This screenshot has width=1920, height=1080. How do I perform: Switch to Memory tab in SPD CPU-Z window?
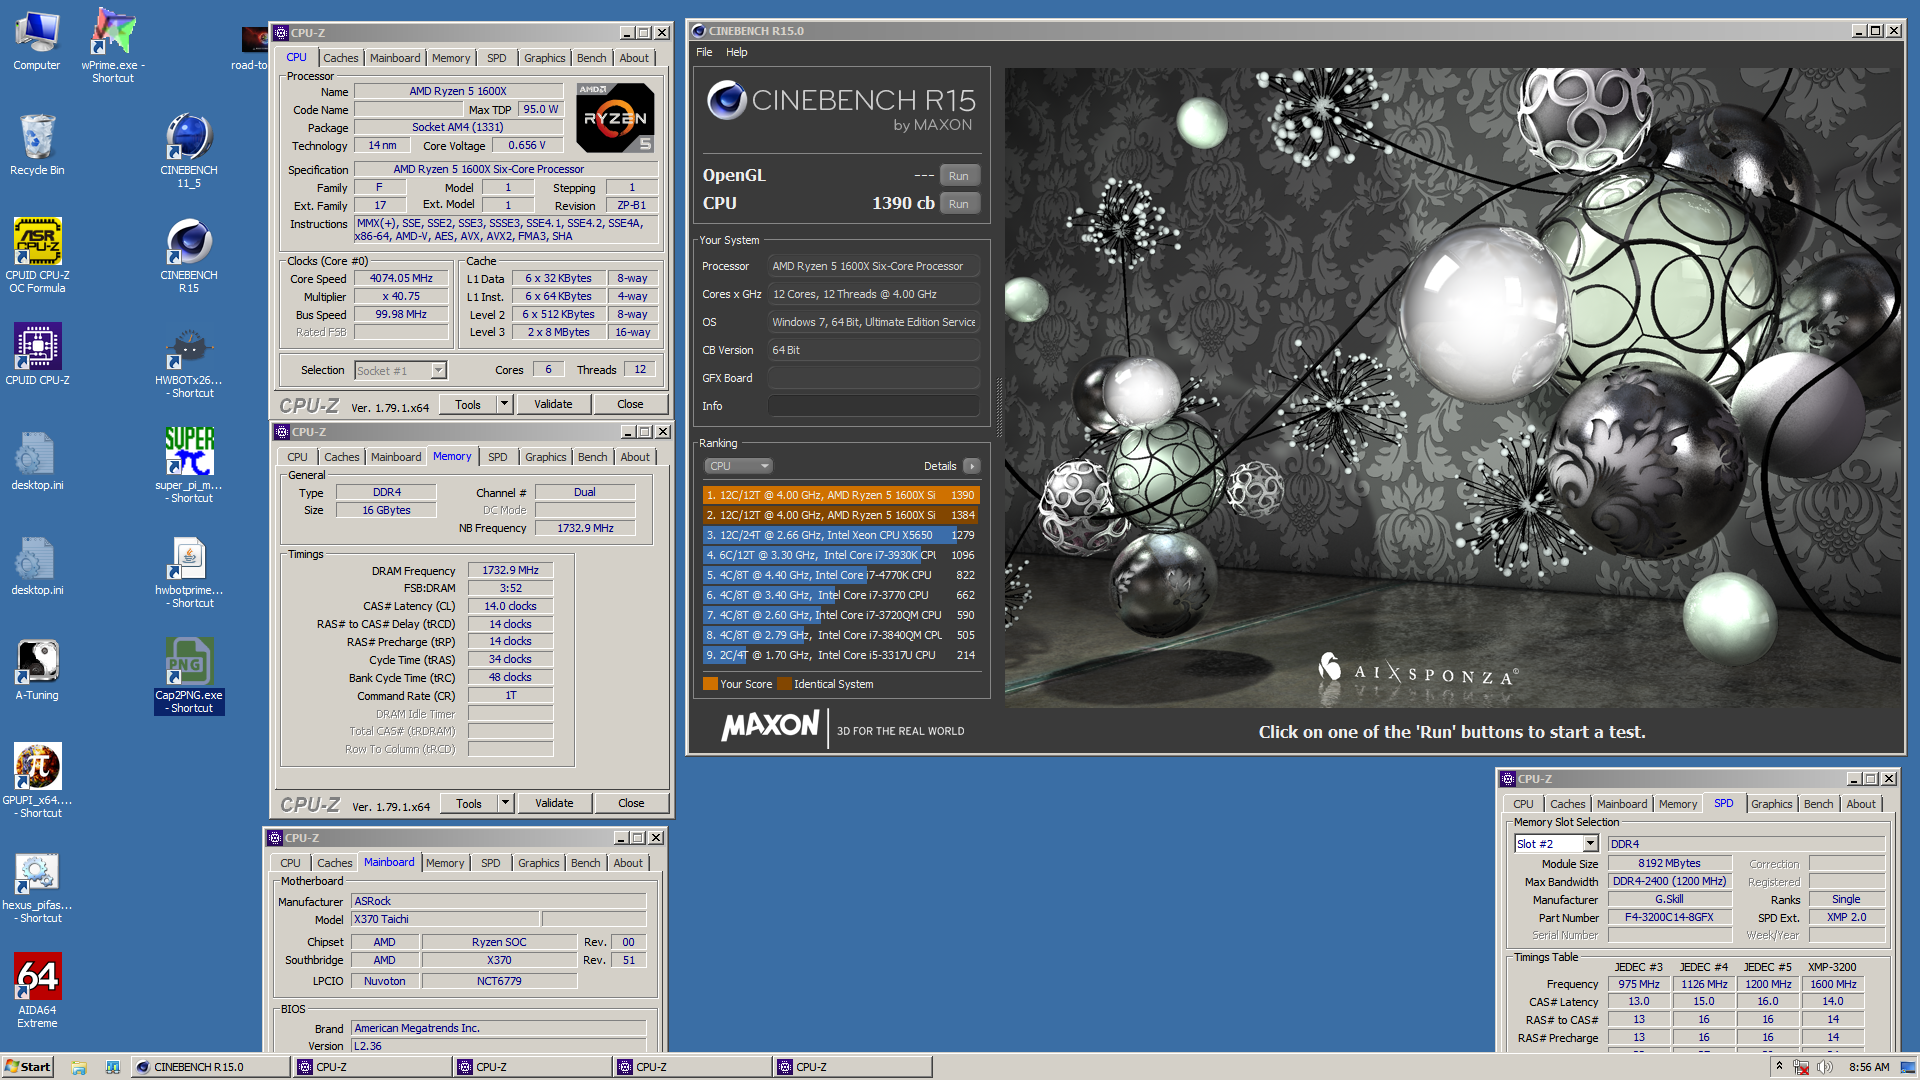click(1677, 804)
